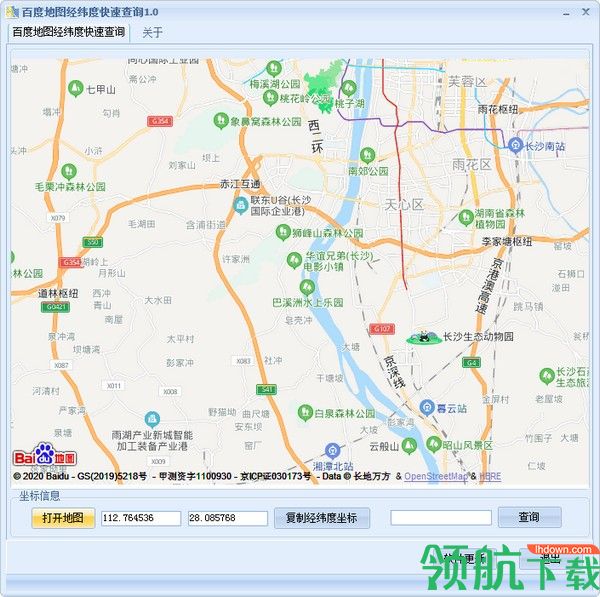Click the 湘潭北站 station icon
This screenshot has height=597, width=600.
click(333, 452)
